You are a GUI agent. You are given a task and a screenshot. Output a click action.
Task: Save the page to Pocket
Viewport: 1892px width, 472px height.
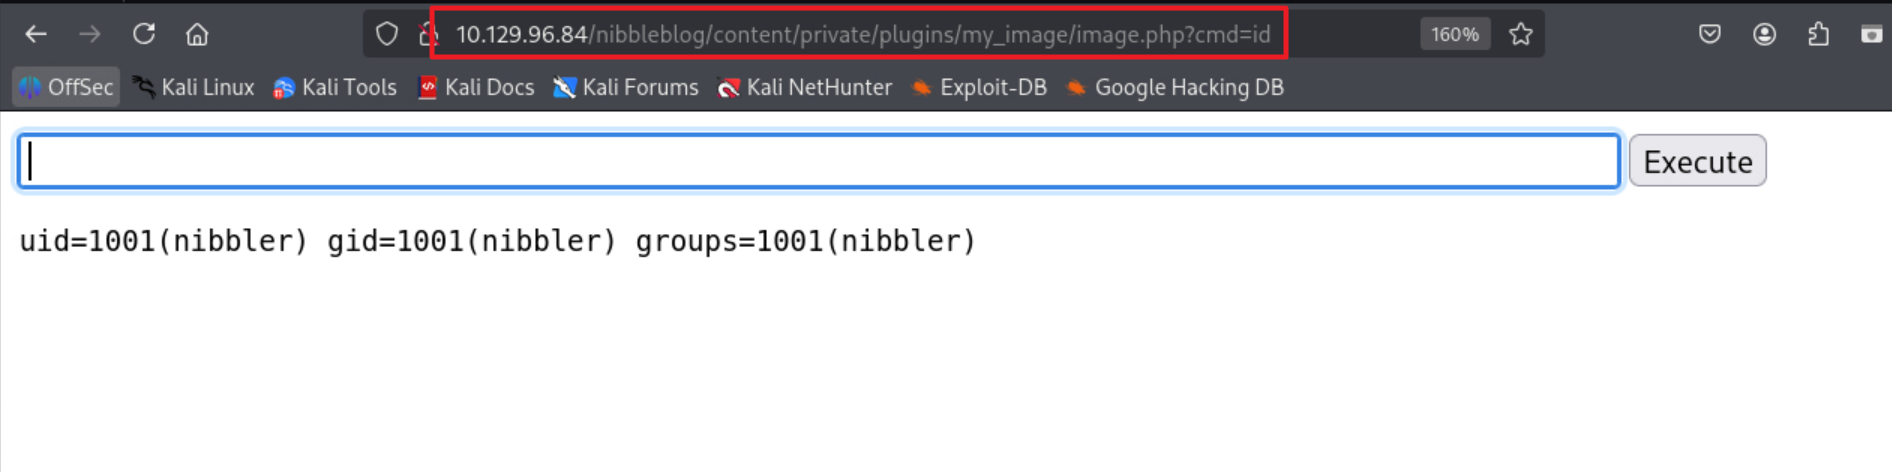point(1710,34)
